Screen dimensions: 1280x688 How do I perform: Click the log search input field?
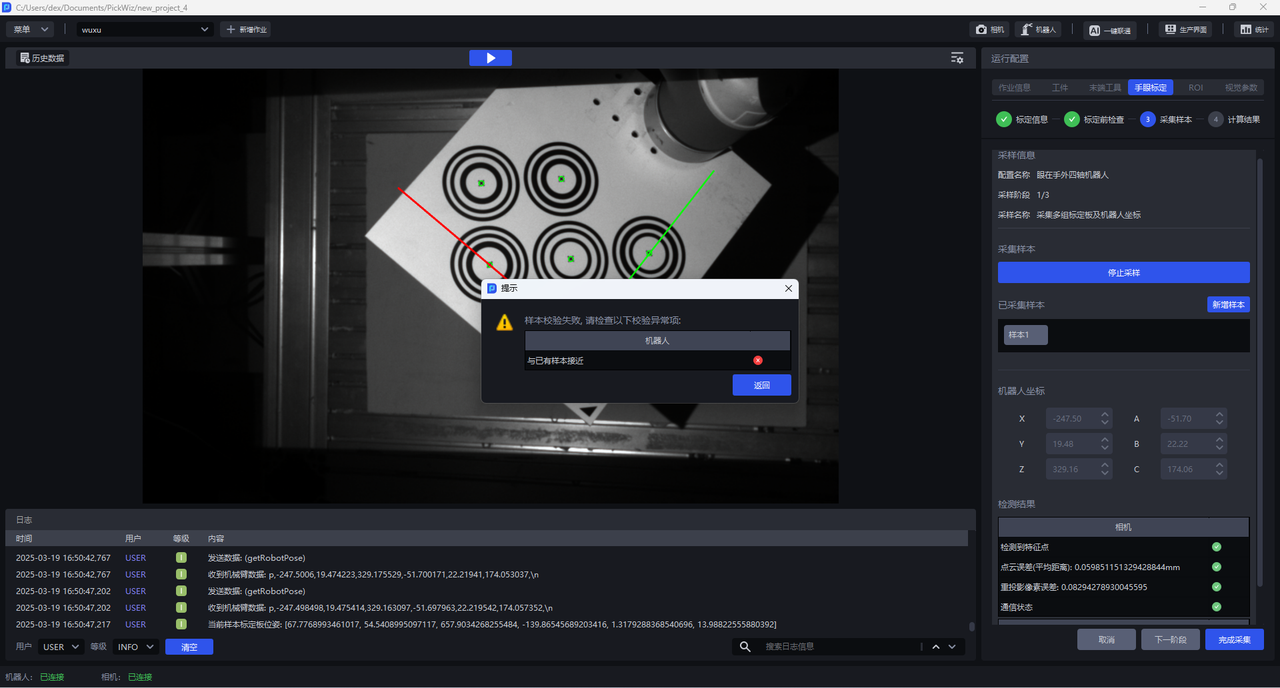[x=838, y=647]
